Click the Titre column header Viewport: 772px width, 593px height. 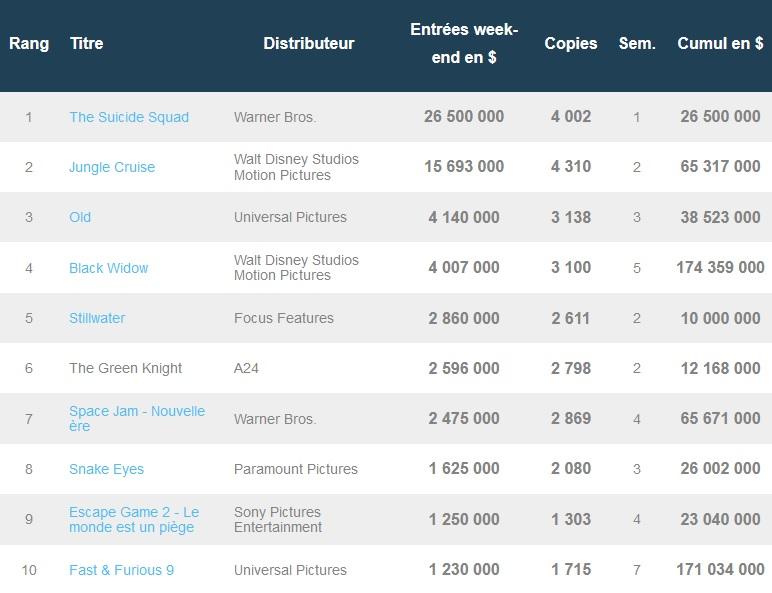(87, 43)
